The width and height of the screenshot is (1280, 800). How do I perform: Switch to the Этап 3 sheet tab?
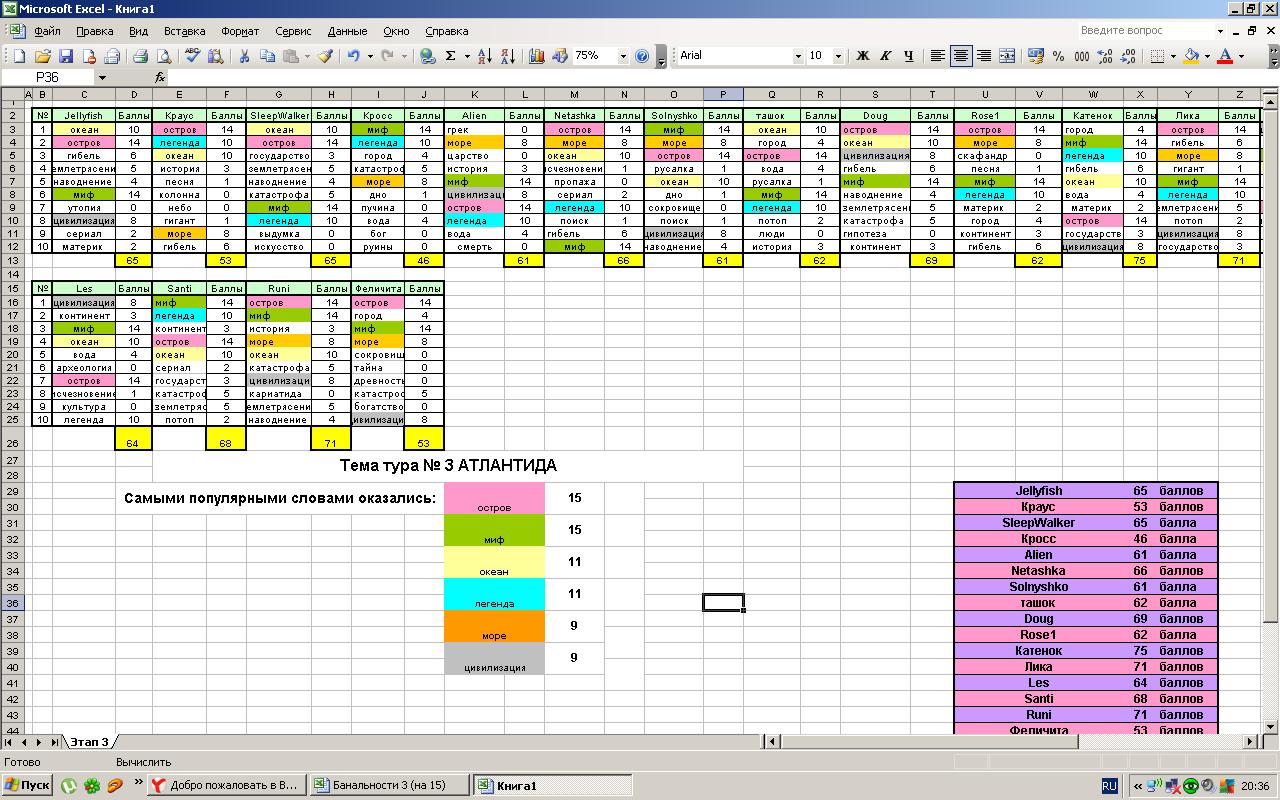pyautogui.click(x=89, y=742)
